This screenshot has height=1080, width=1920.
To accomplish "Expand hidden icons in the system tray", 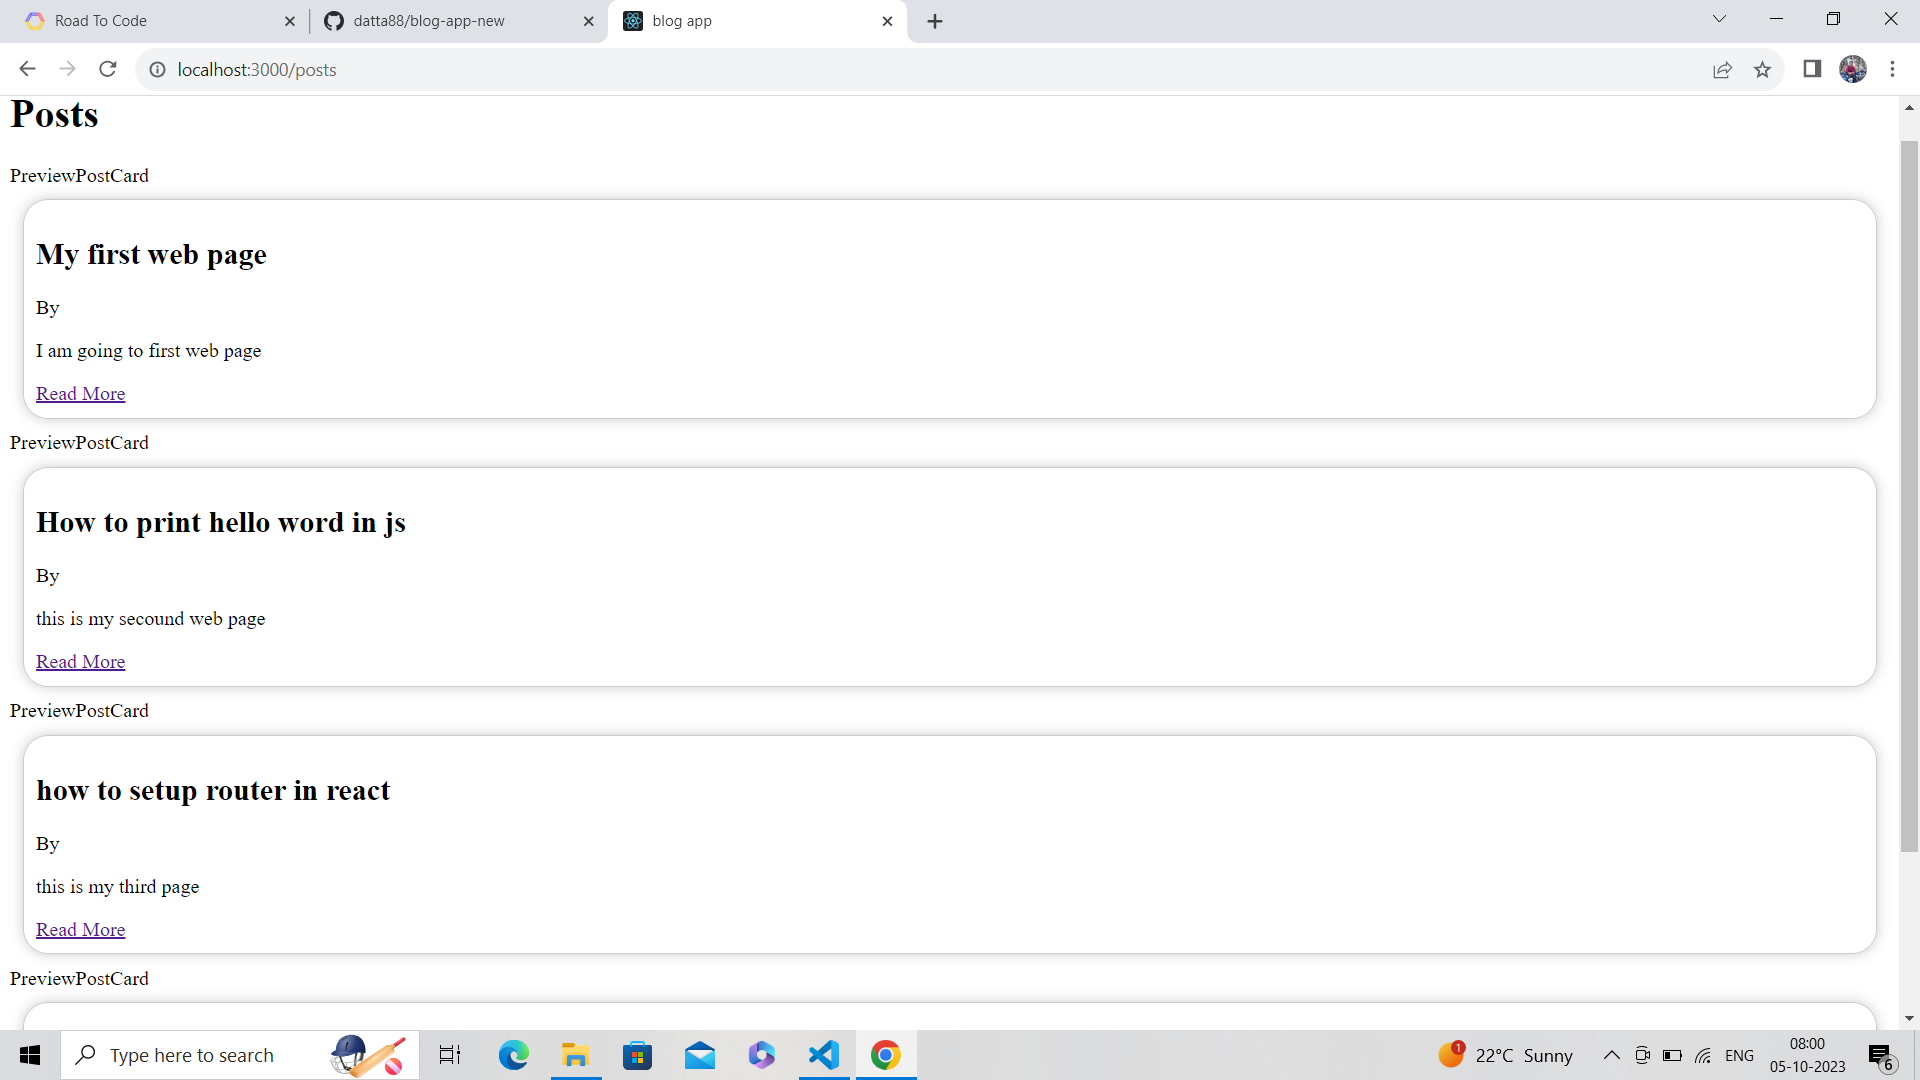I will 1611,1055.
